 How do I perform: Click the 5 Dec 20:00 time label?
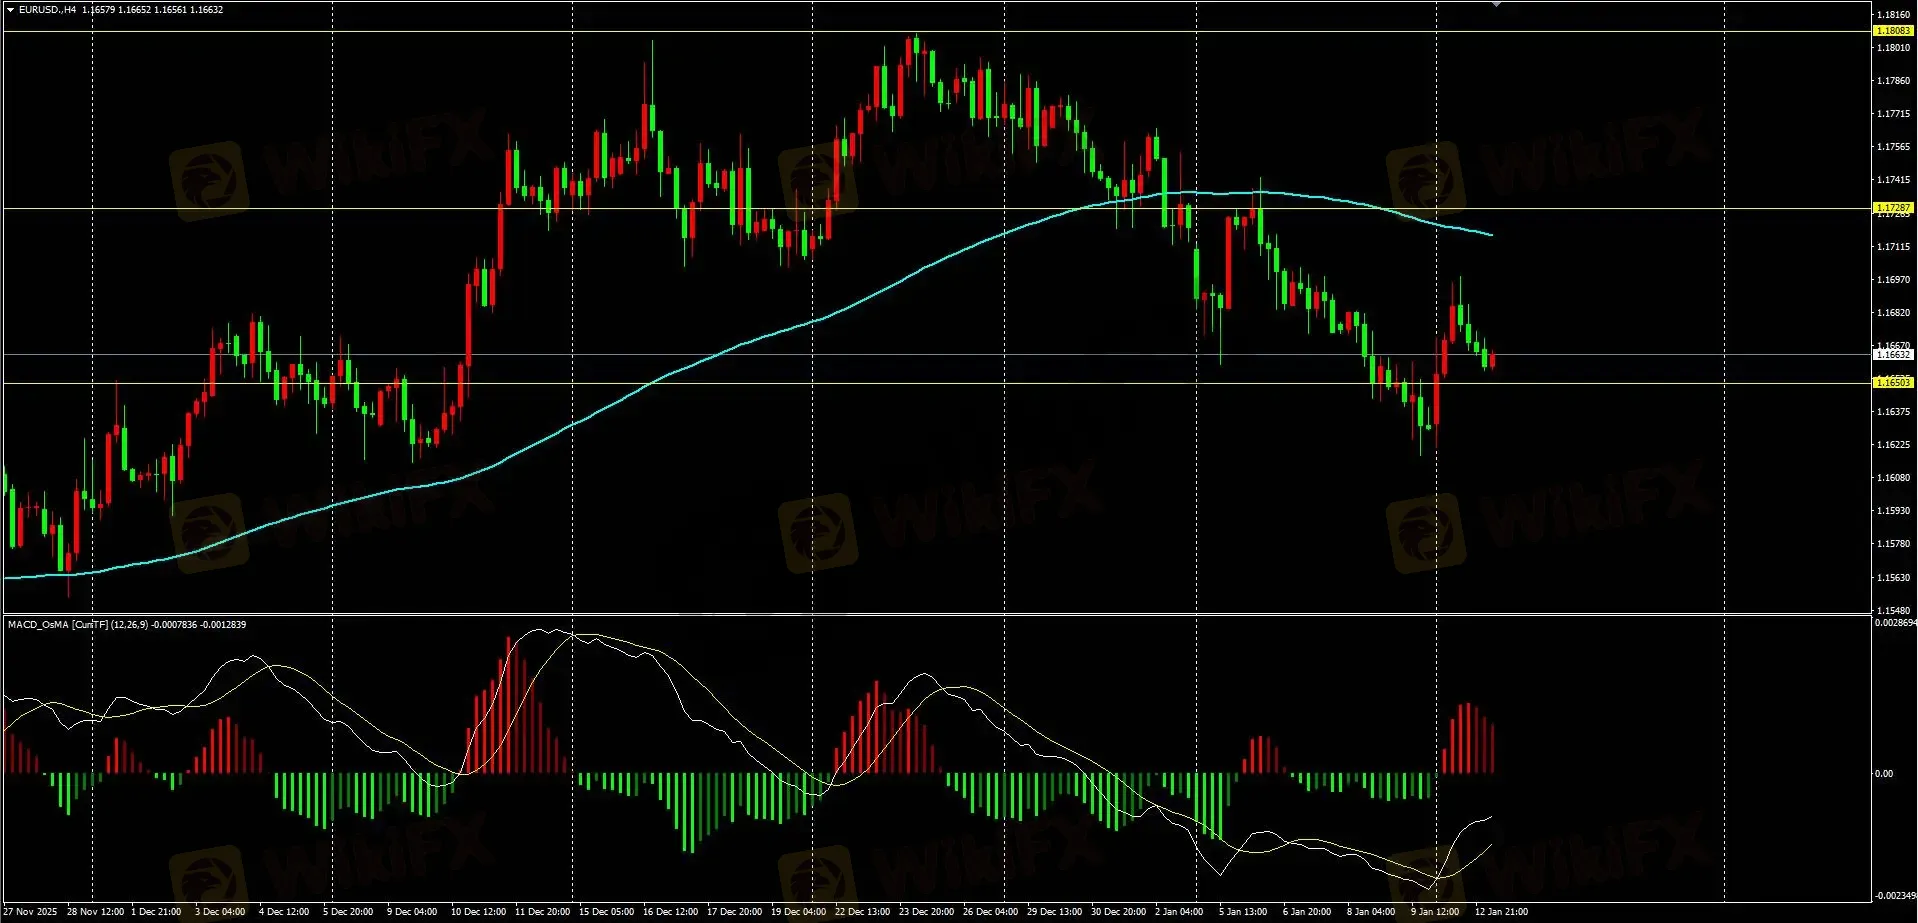click(348, 912)
